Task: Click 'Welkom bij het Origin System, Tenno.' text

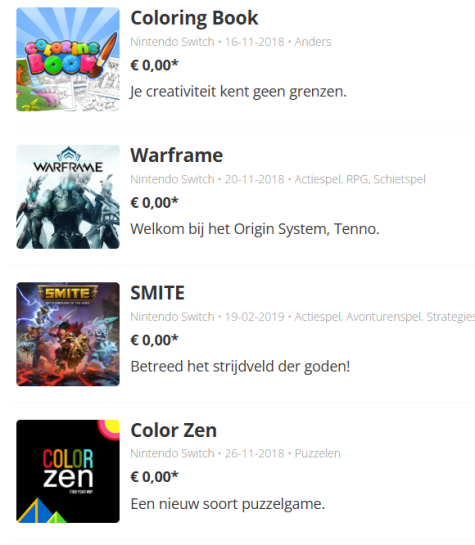Action: point(255,229)
